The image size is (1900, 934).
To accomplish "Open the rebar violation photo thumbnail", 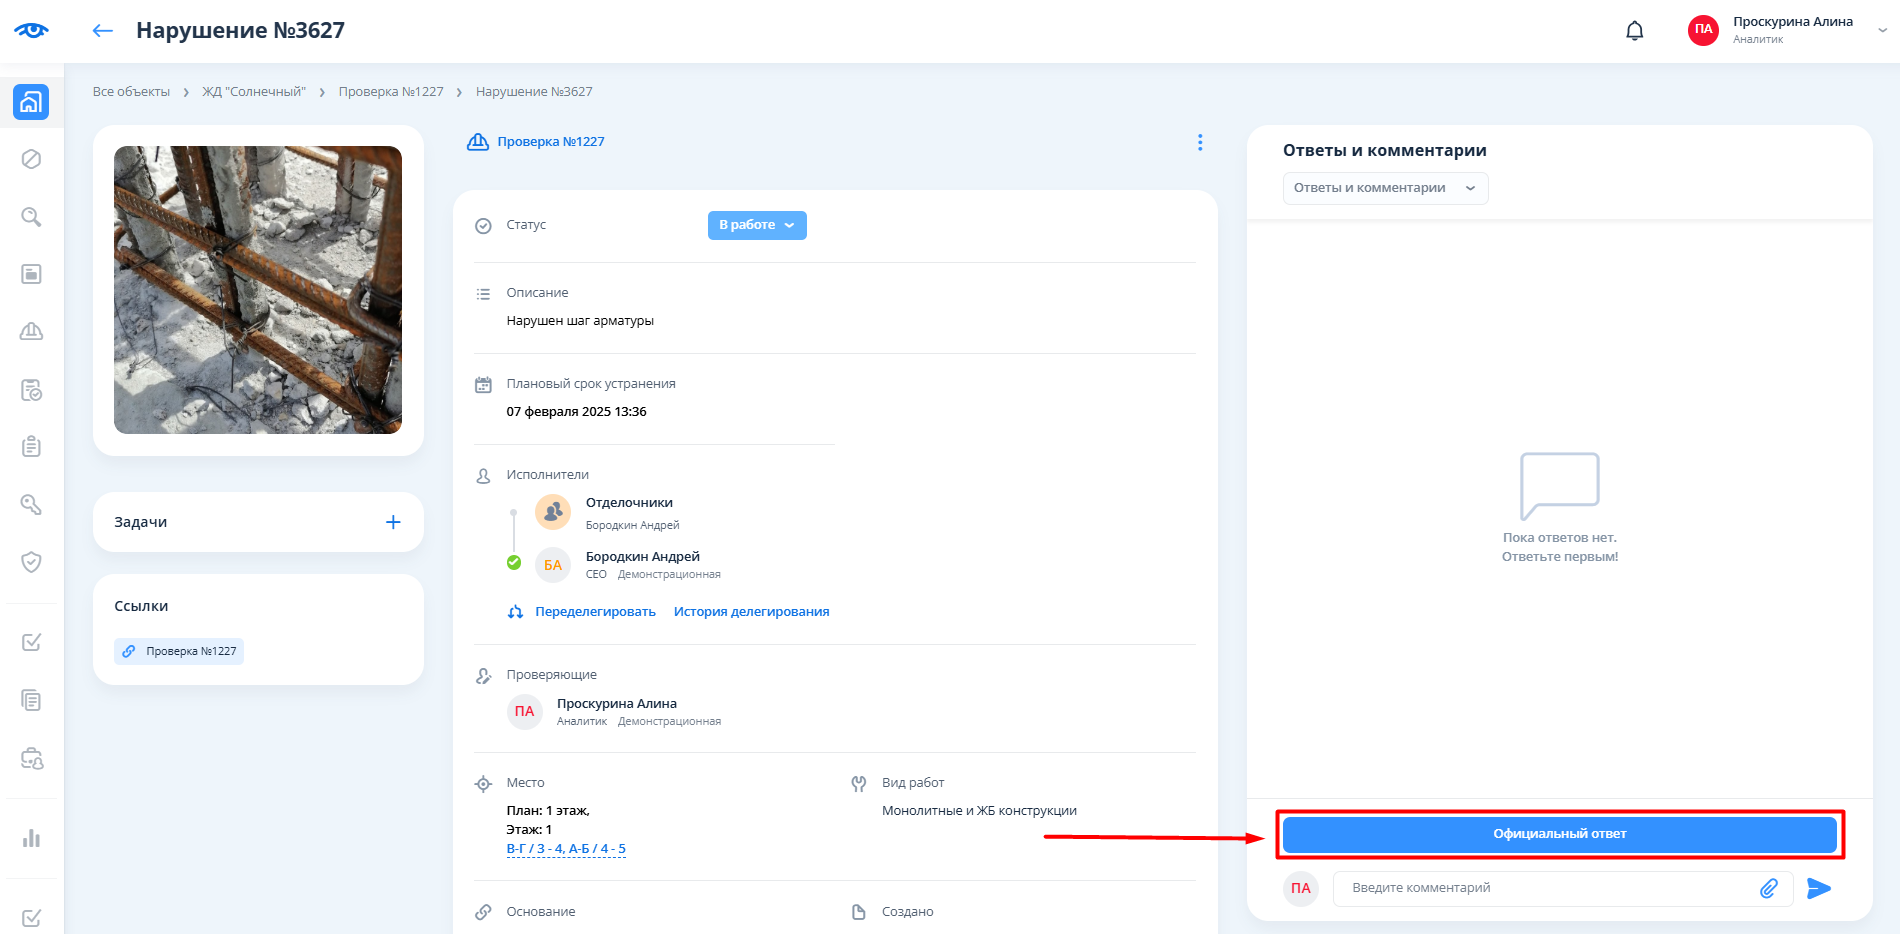I will [x=258, y=290].
